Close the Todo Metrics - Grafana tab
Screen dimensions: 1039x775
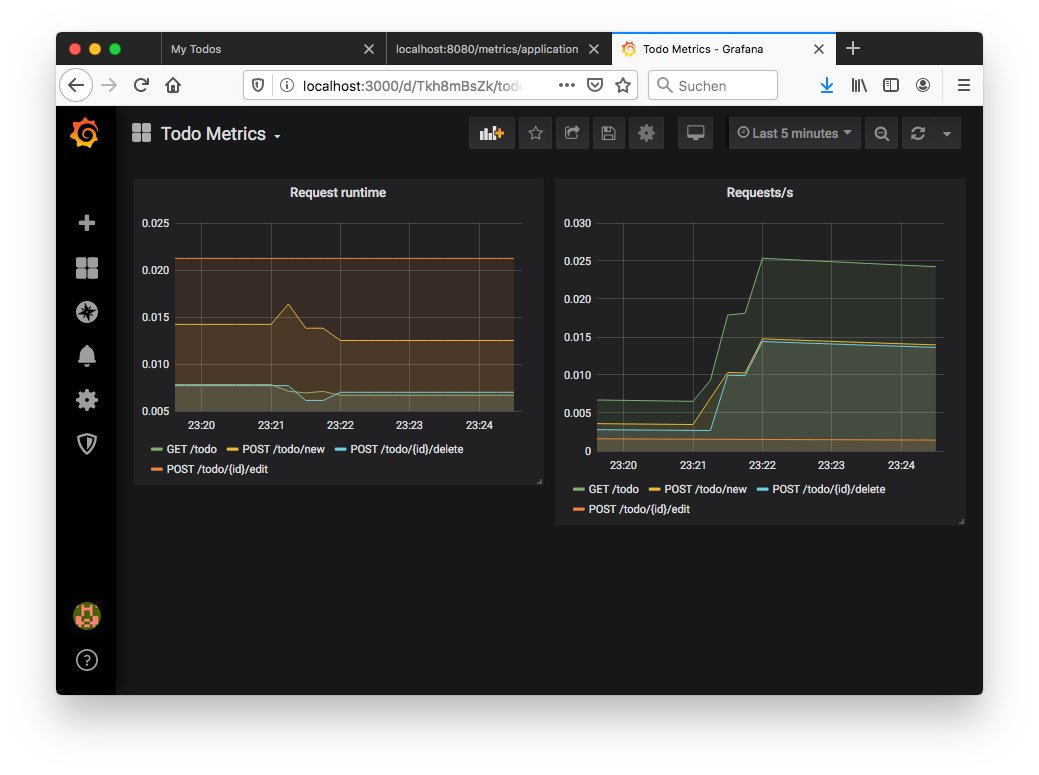tap(819, 49)
